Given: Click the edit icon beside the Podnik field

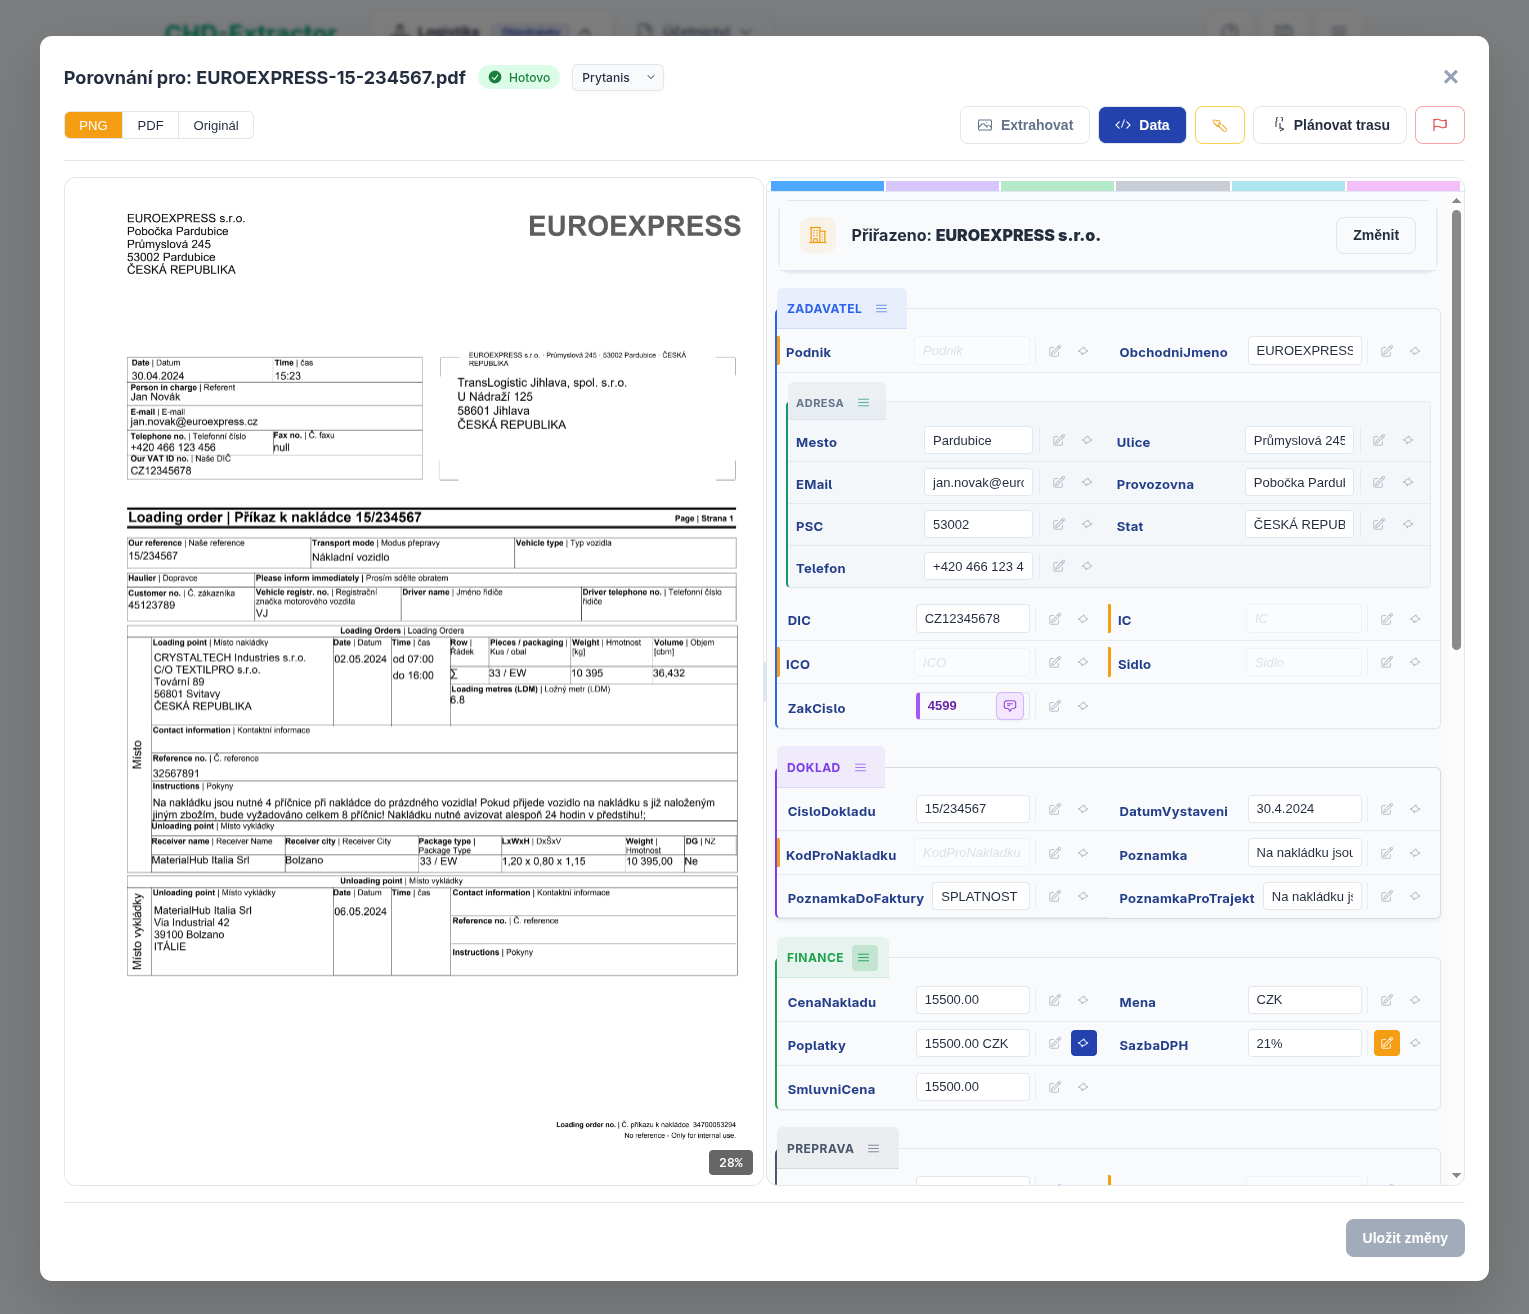Looking at the screenshot, I should click(x=1055, y=351).
